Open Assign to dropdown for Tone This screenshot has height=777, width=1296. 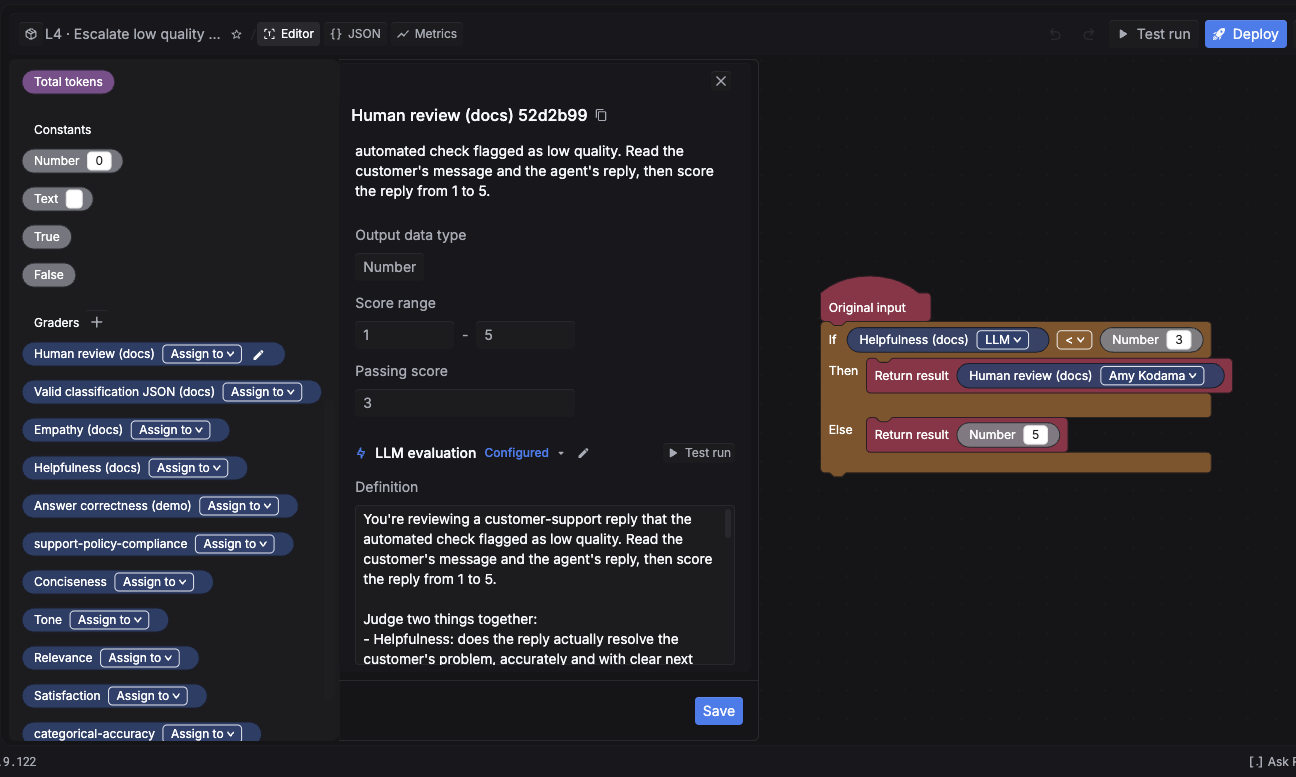tap(109, 620)
